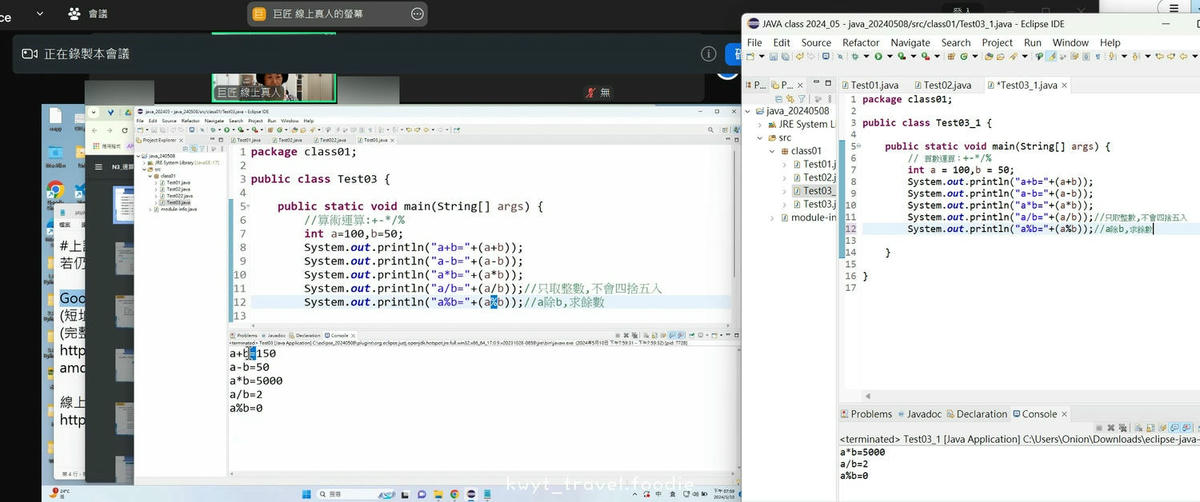The height and width of the screenshot is (502, 1200).
Task: Minimize the right Package Explorer view pane
Action: coord(816,84)
